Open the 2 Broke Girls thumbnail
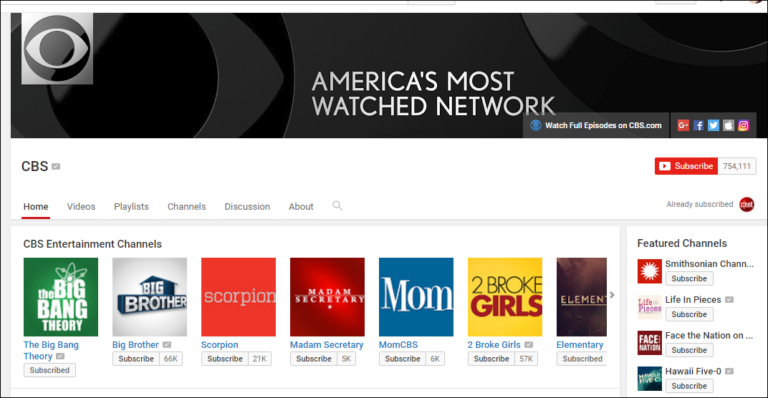 pos(505,297)
